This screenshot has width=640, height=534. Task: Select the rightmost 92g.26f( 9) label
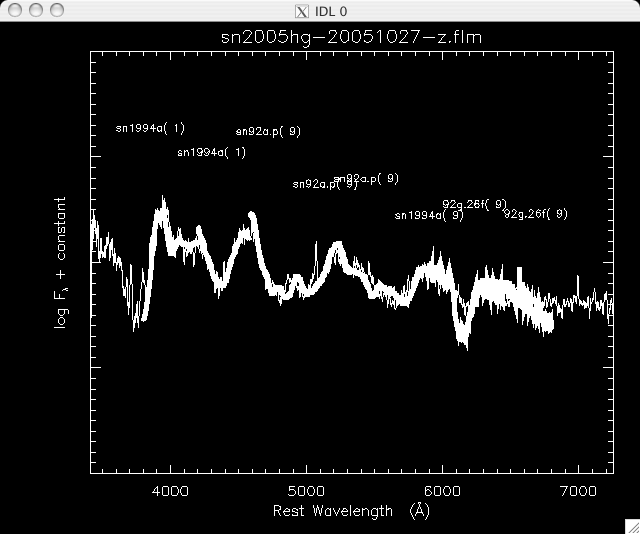point(536,213)
